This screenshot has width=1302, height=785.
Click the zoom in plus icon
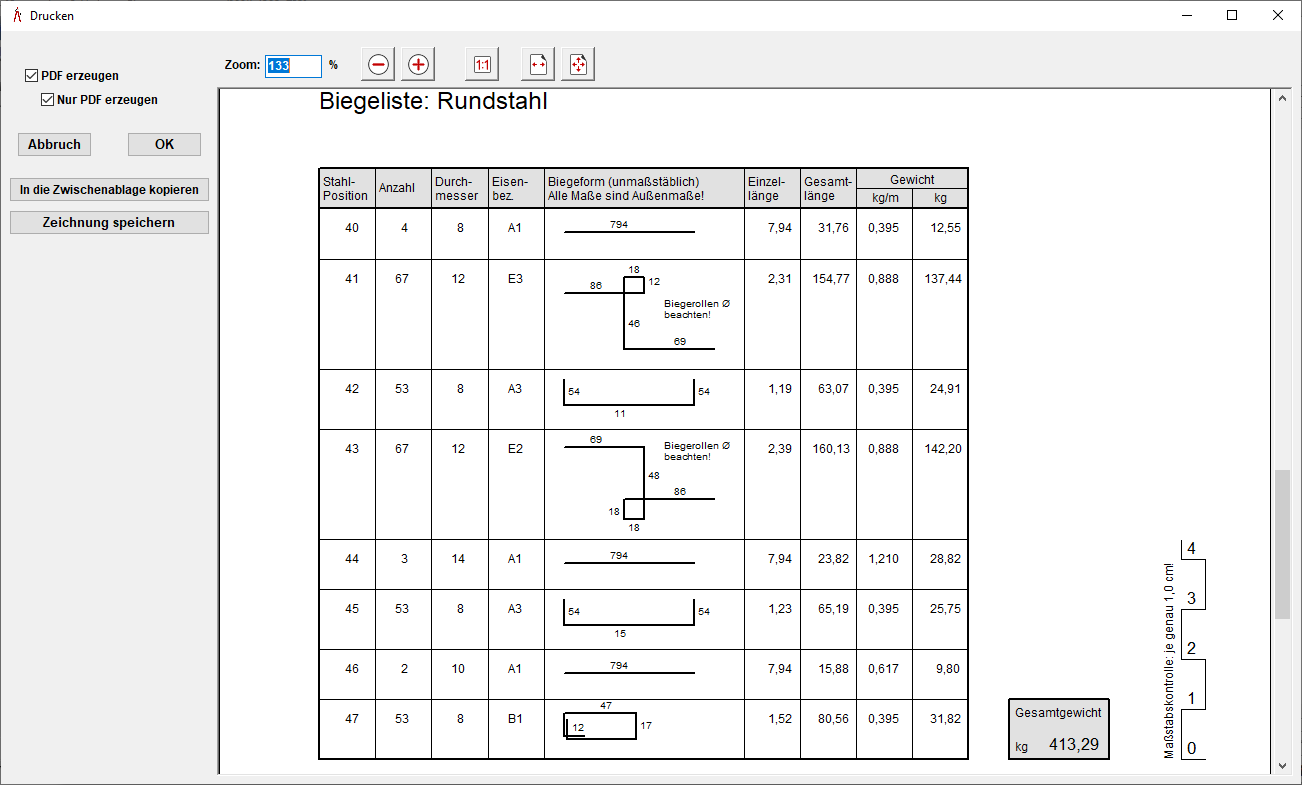(x=418, y=65)
